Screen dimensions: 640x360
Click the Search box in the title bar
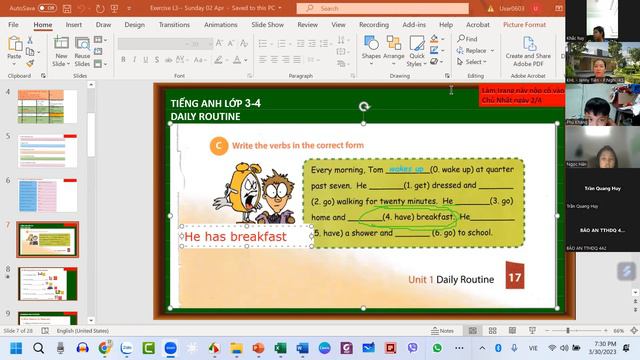pyautogui.click(x=382, y=8)
